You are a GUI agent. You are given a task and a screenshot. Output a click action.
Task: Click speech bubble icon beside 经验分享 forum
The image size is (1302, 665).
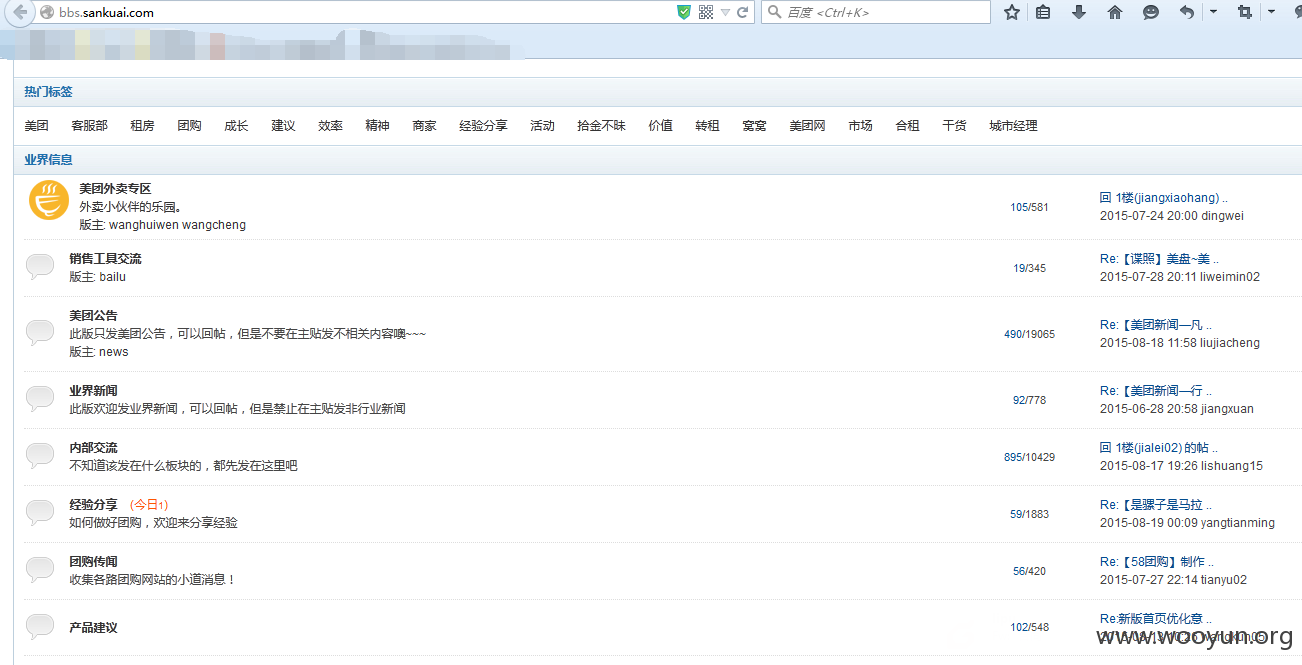click(40, 513)
